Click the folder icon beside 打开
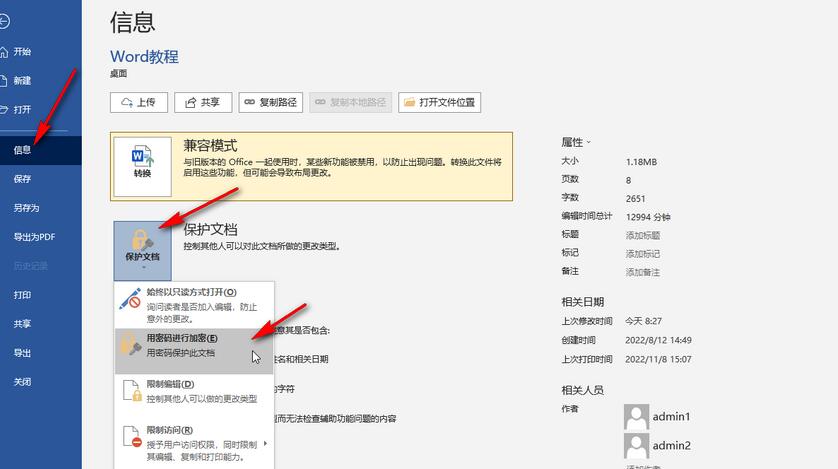The height and width of the screenshot is (469, 838). [4, 110]
